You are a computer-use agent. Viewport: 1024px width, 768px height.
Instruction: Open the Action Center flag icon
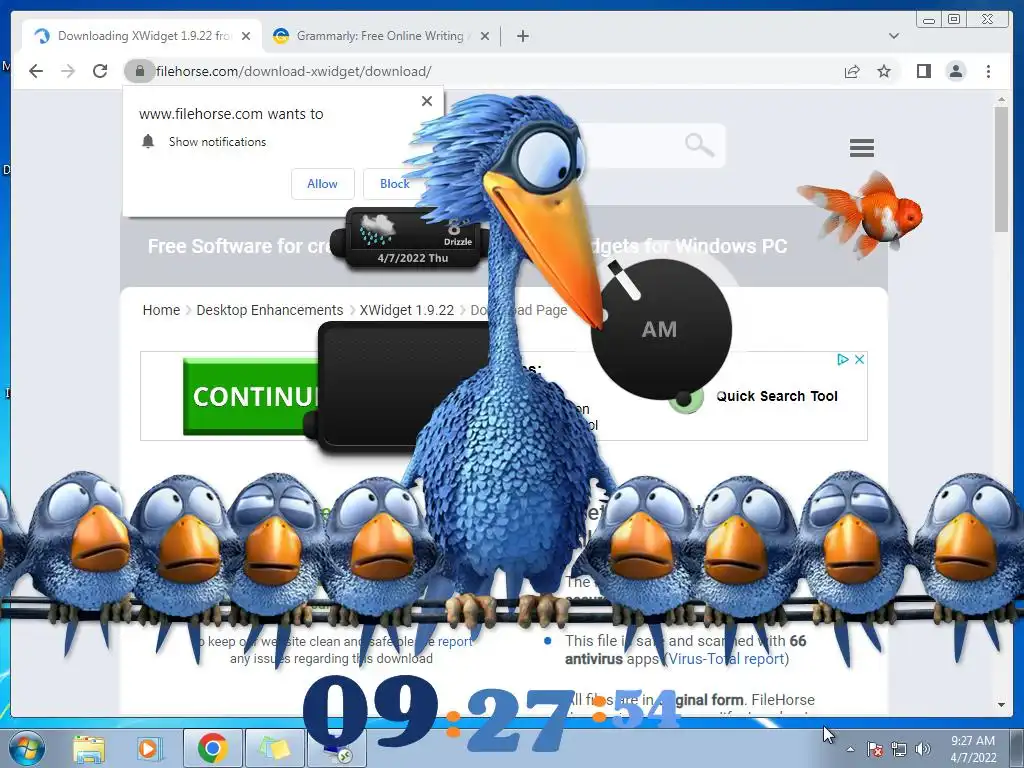pos(874,749)
